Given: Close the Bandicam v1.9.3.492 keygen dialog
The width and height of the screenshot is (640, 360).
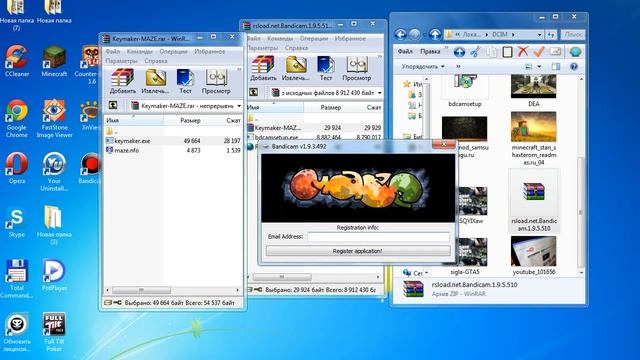Looking at the screenshot, I should [444, 144].
